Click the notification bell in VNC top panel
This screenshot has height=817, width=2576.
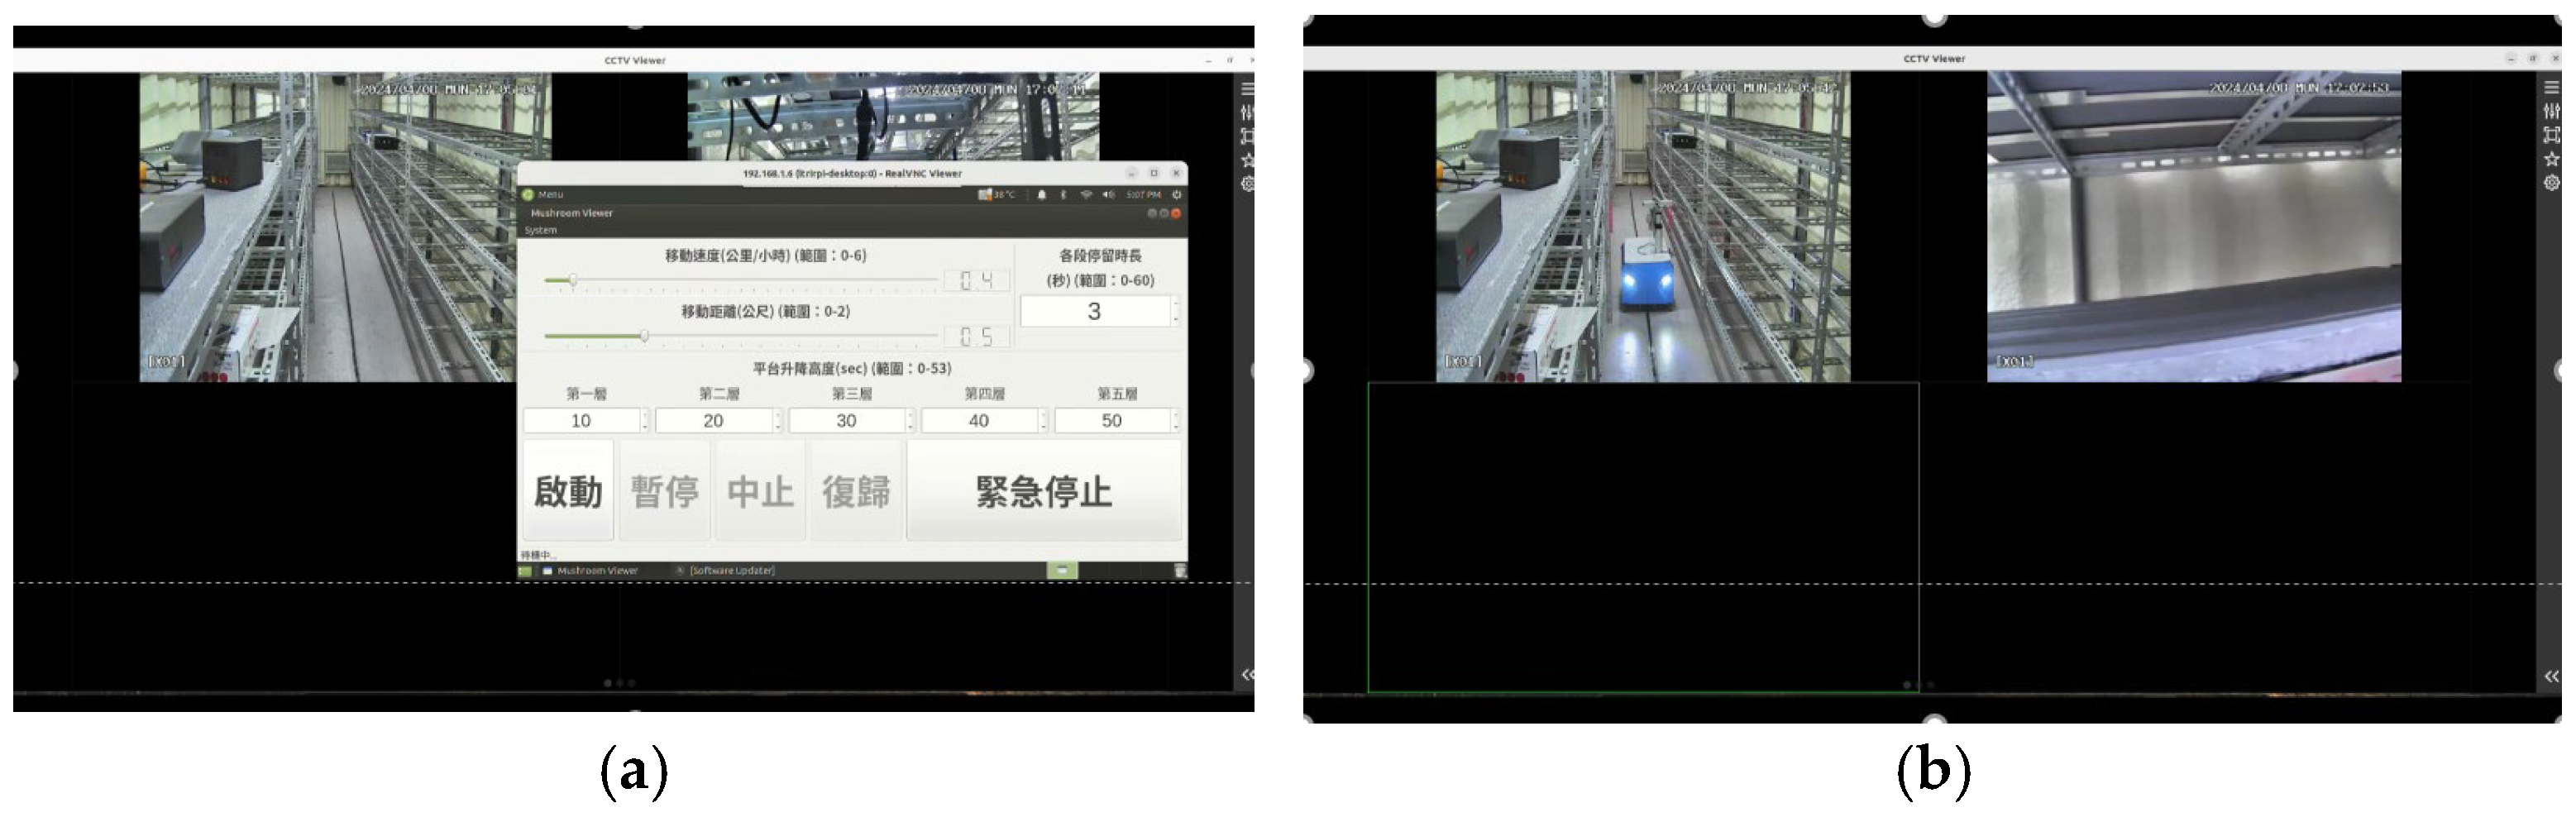(1041, 195)
